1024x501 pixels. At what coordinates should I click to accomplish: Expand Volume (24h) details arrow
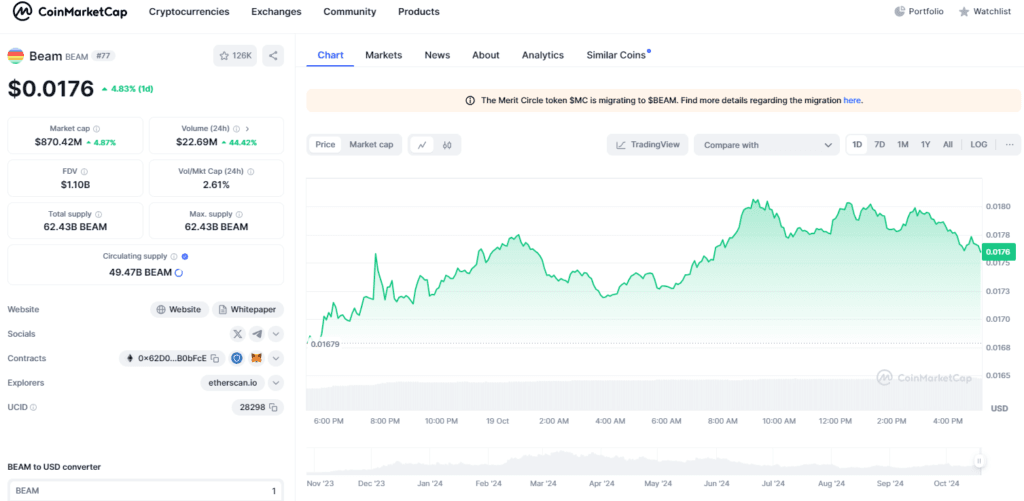click(248, 129)
